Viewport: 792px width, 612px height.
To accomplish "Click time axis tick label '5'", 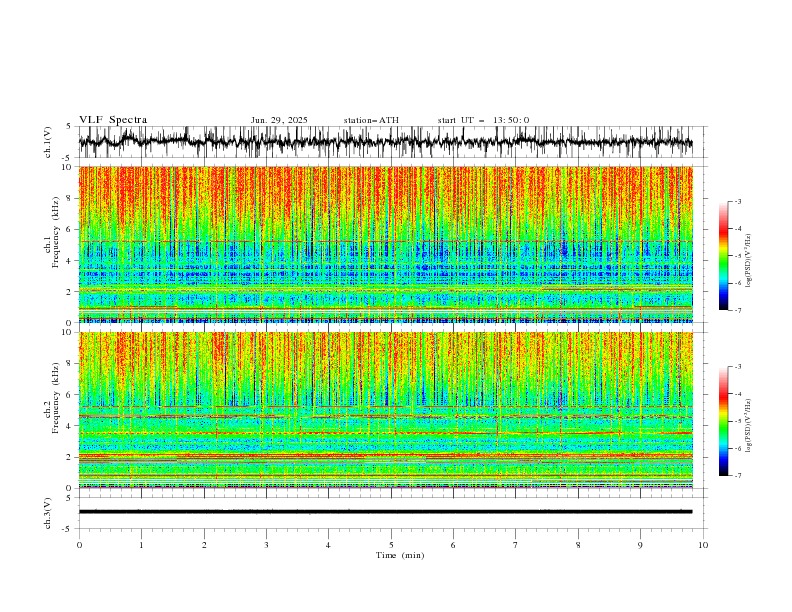I will pos(391,545).
